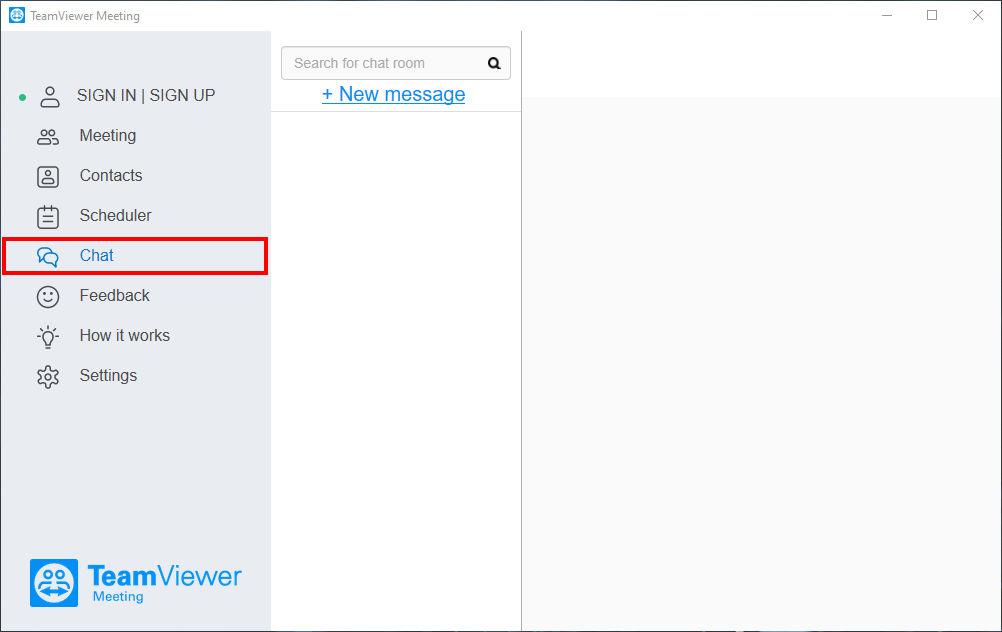Minimize the TeamViewer Meeting window

click(887, 15)
